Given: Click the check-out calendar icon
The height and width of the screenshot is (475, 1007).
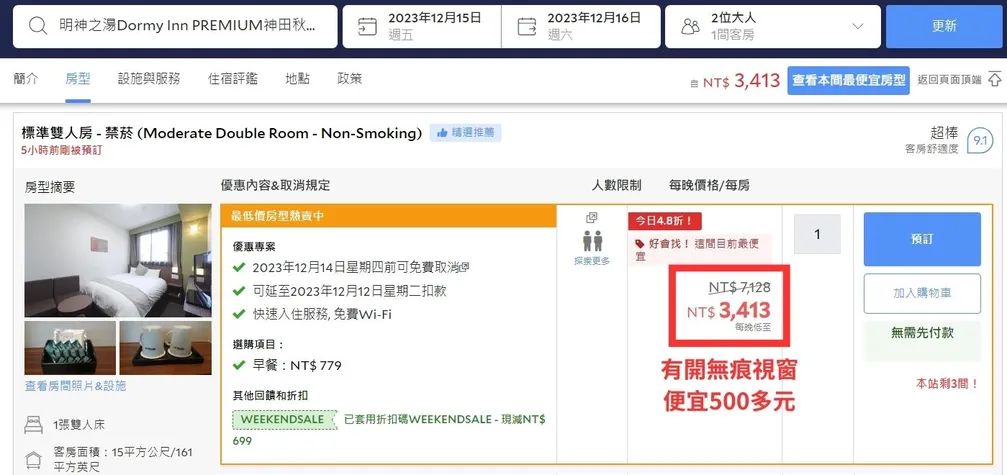Looking at the screenshot, I should pyautogui.click(x=527, y=27).
